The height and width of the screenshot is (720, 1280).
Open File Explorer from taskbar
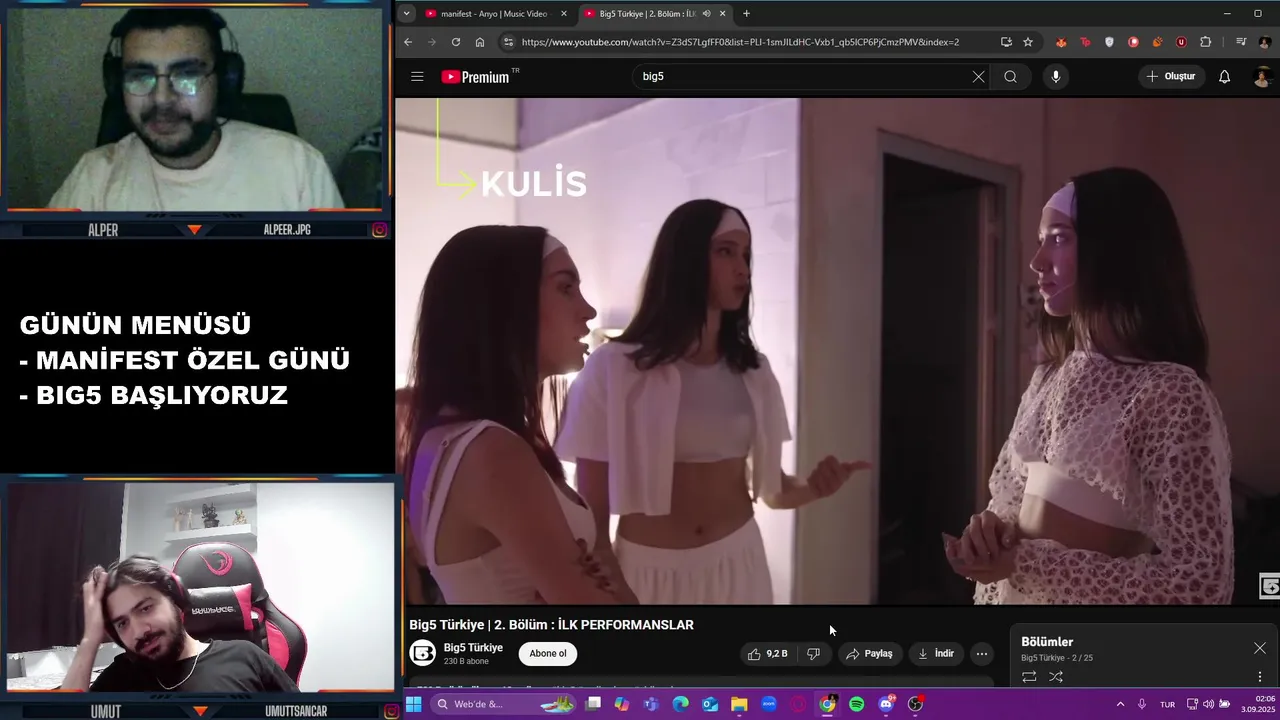[739, 704]
